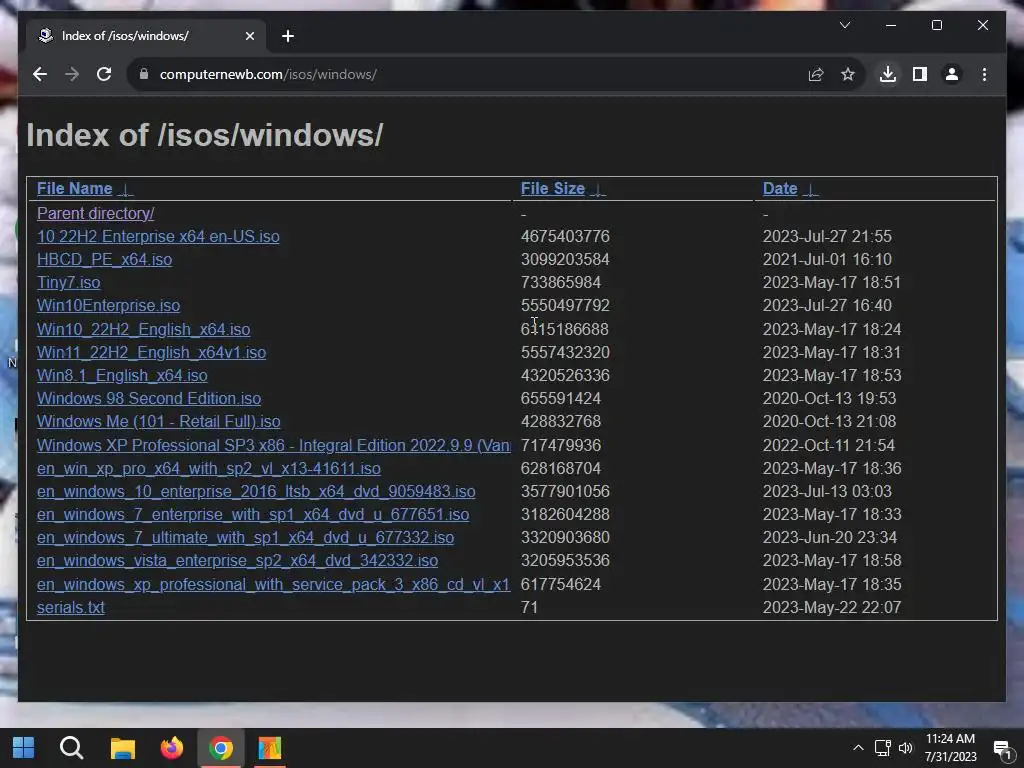Image resolution: width=1024 pixels, height=768 pixels.
Task: Bookmark this page with the star icon
Action: 848,74
